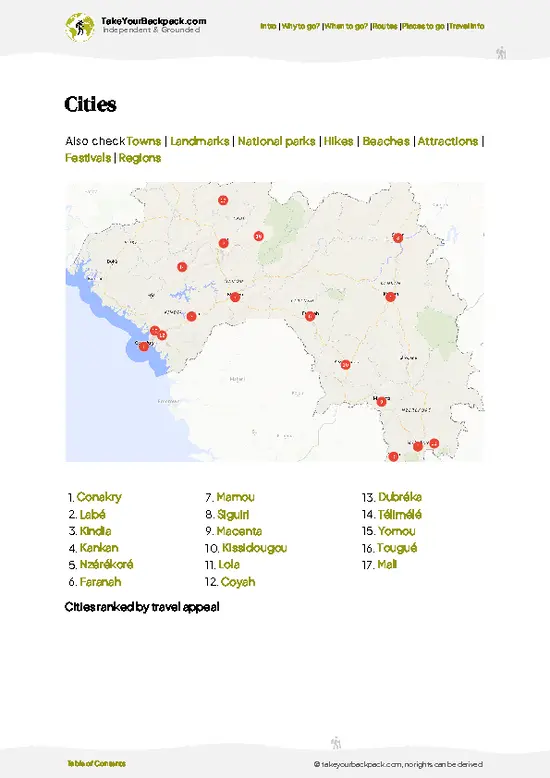Open the Intro header link
Viewport: 550px width, 778px height.
click(x=268, y=26)
